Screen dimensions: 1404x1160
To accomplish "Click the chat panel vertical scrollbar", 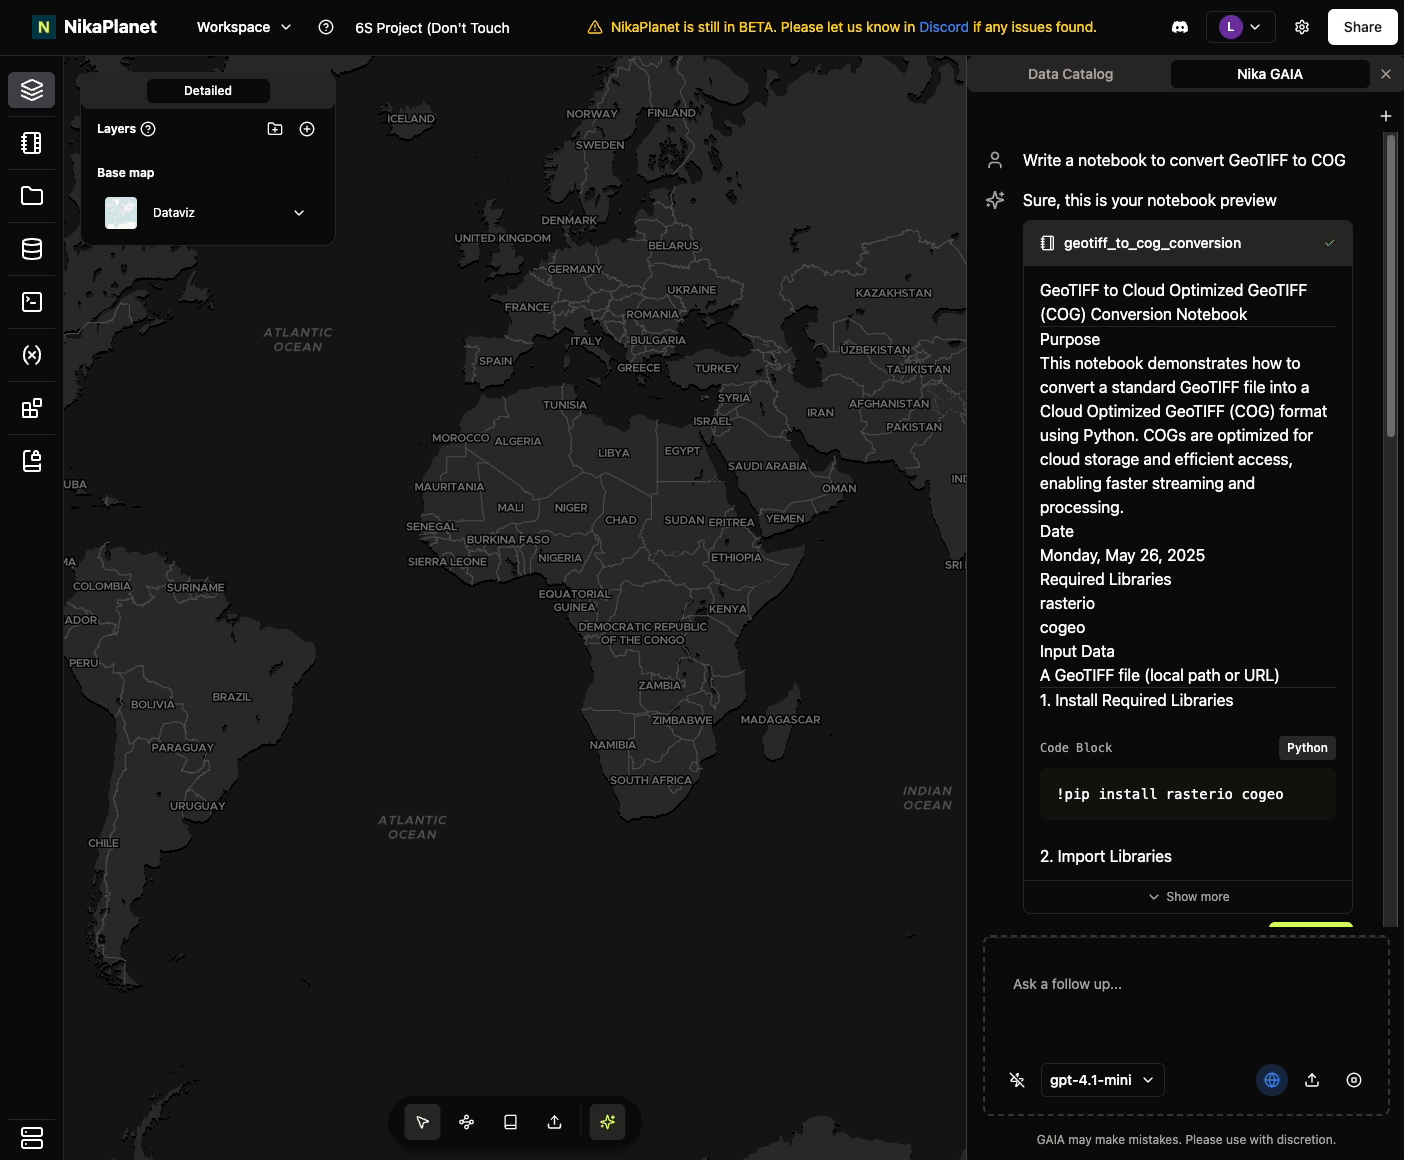I will [1390, 285].
